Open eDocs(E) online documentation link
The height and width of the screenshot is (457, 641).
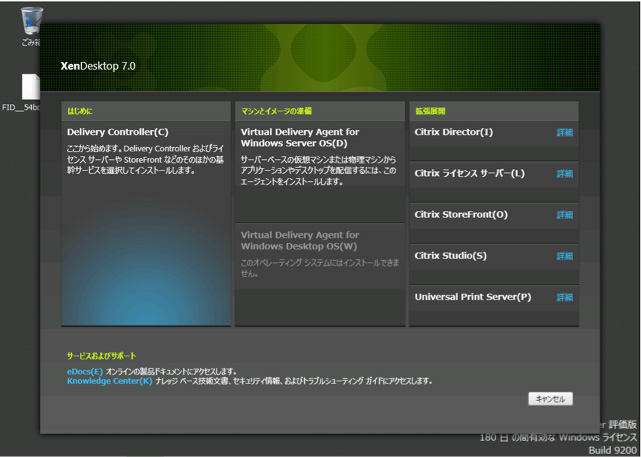(85, 372)
